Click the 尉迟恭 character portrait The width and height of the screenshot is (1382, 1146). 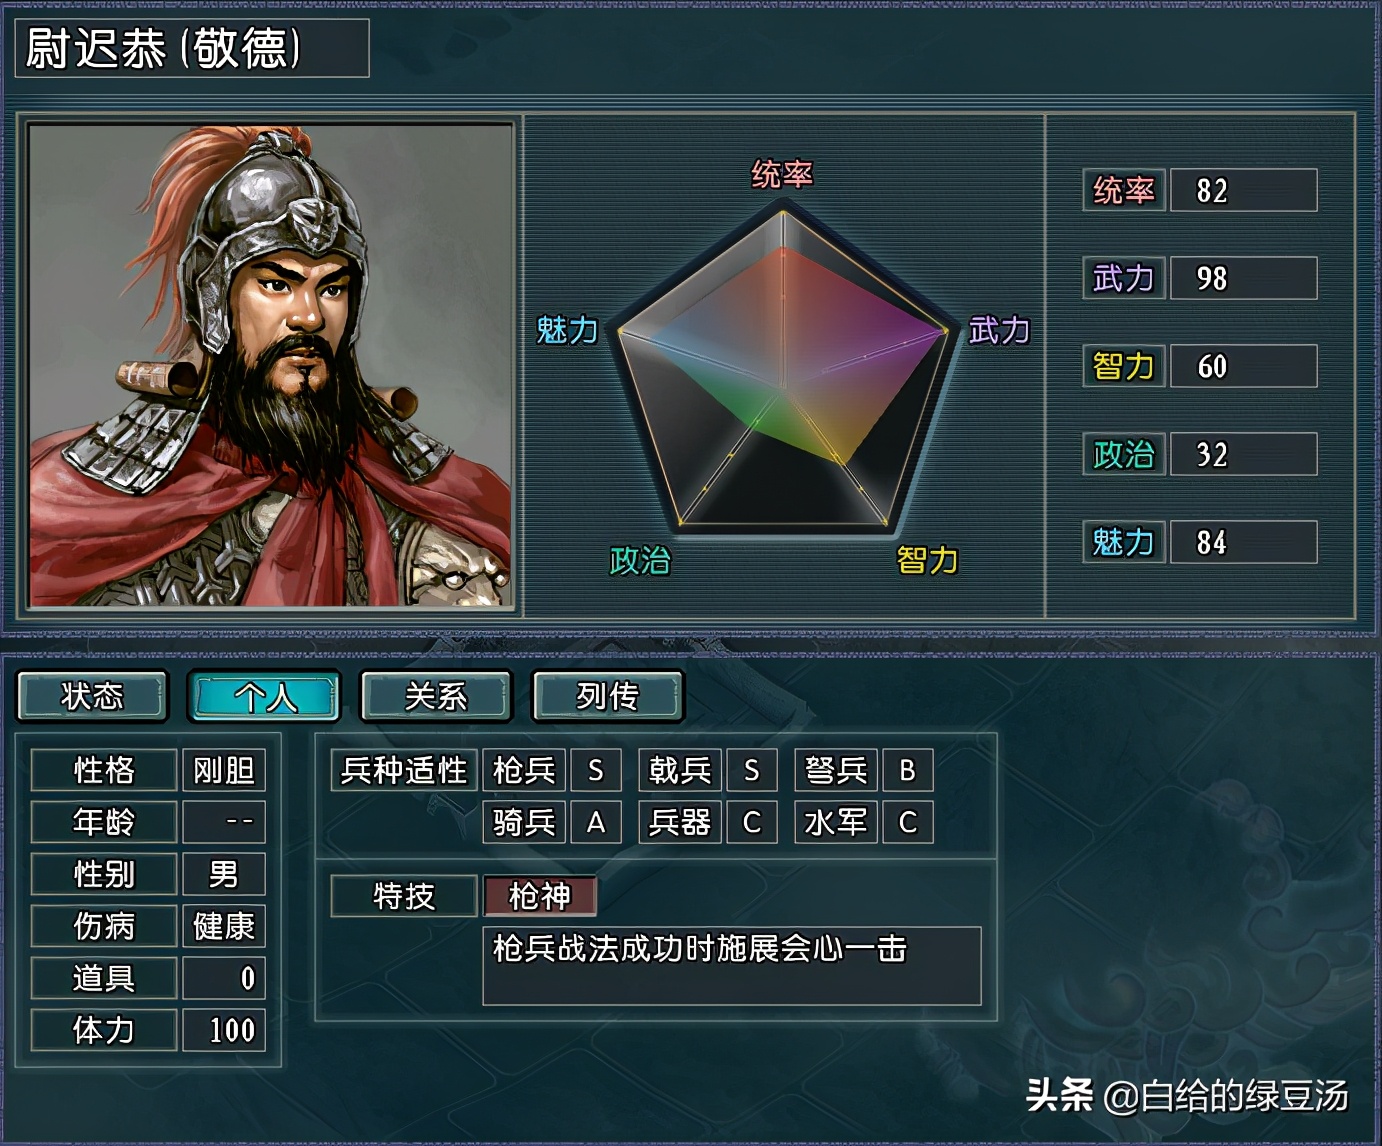270,366
